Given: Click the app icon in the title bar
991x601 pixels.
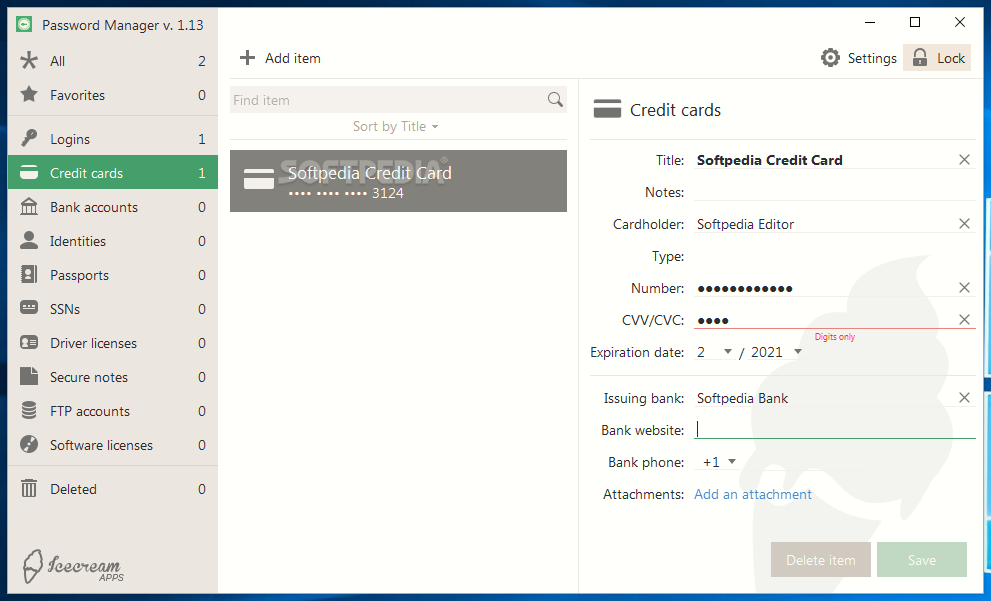Looking at the screenshot, I should pos(24,25).
